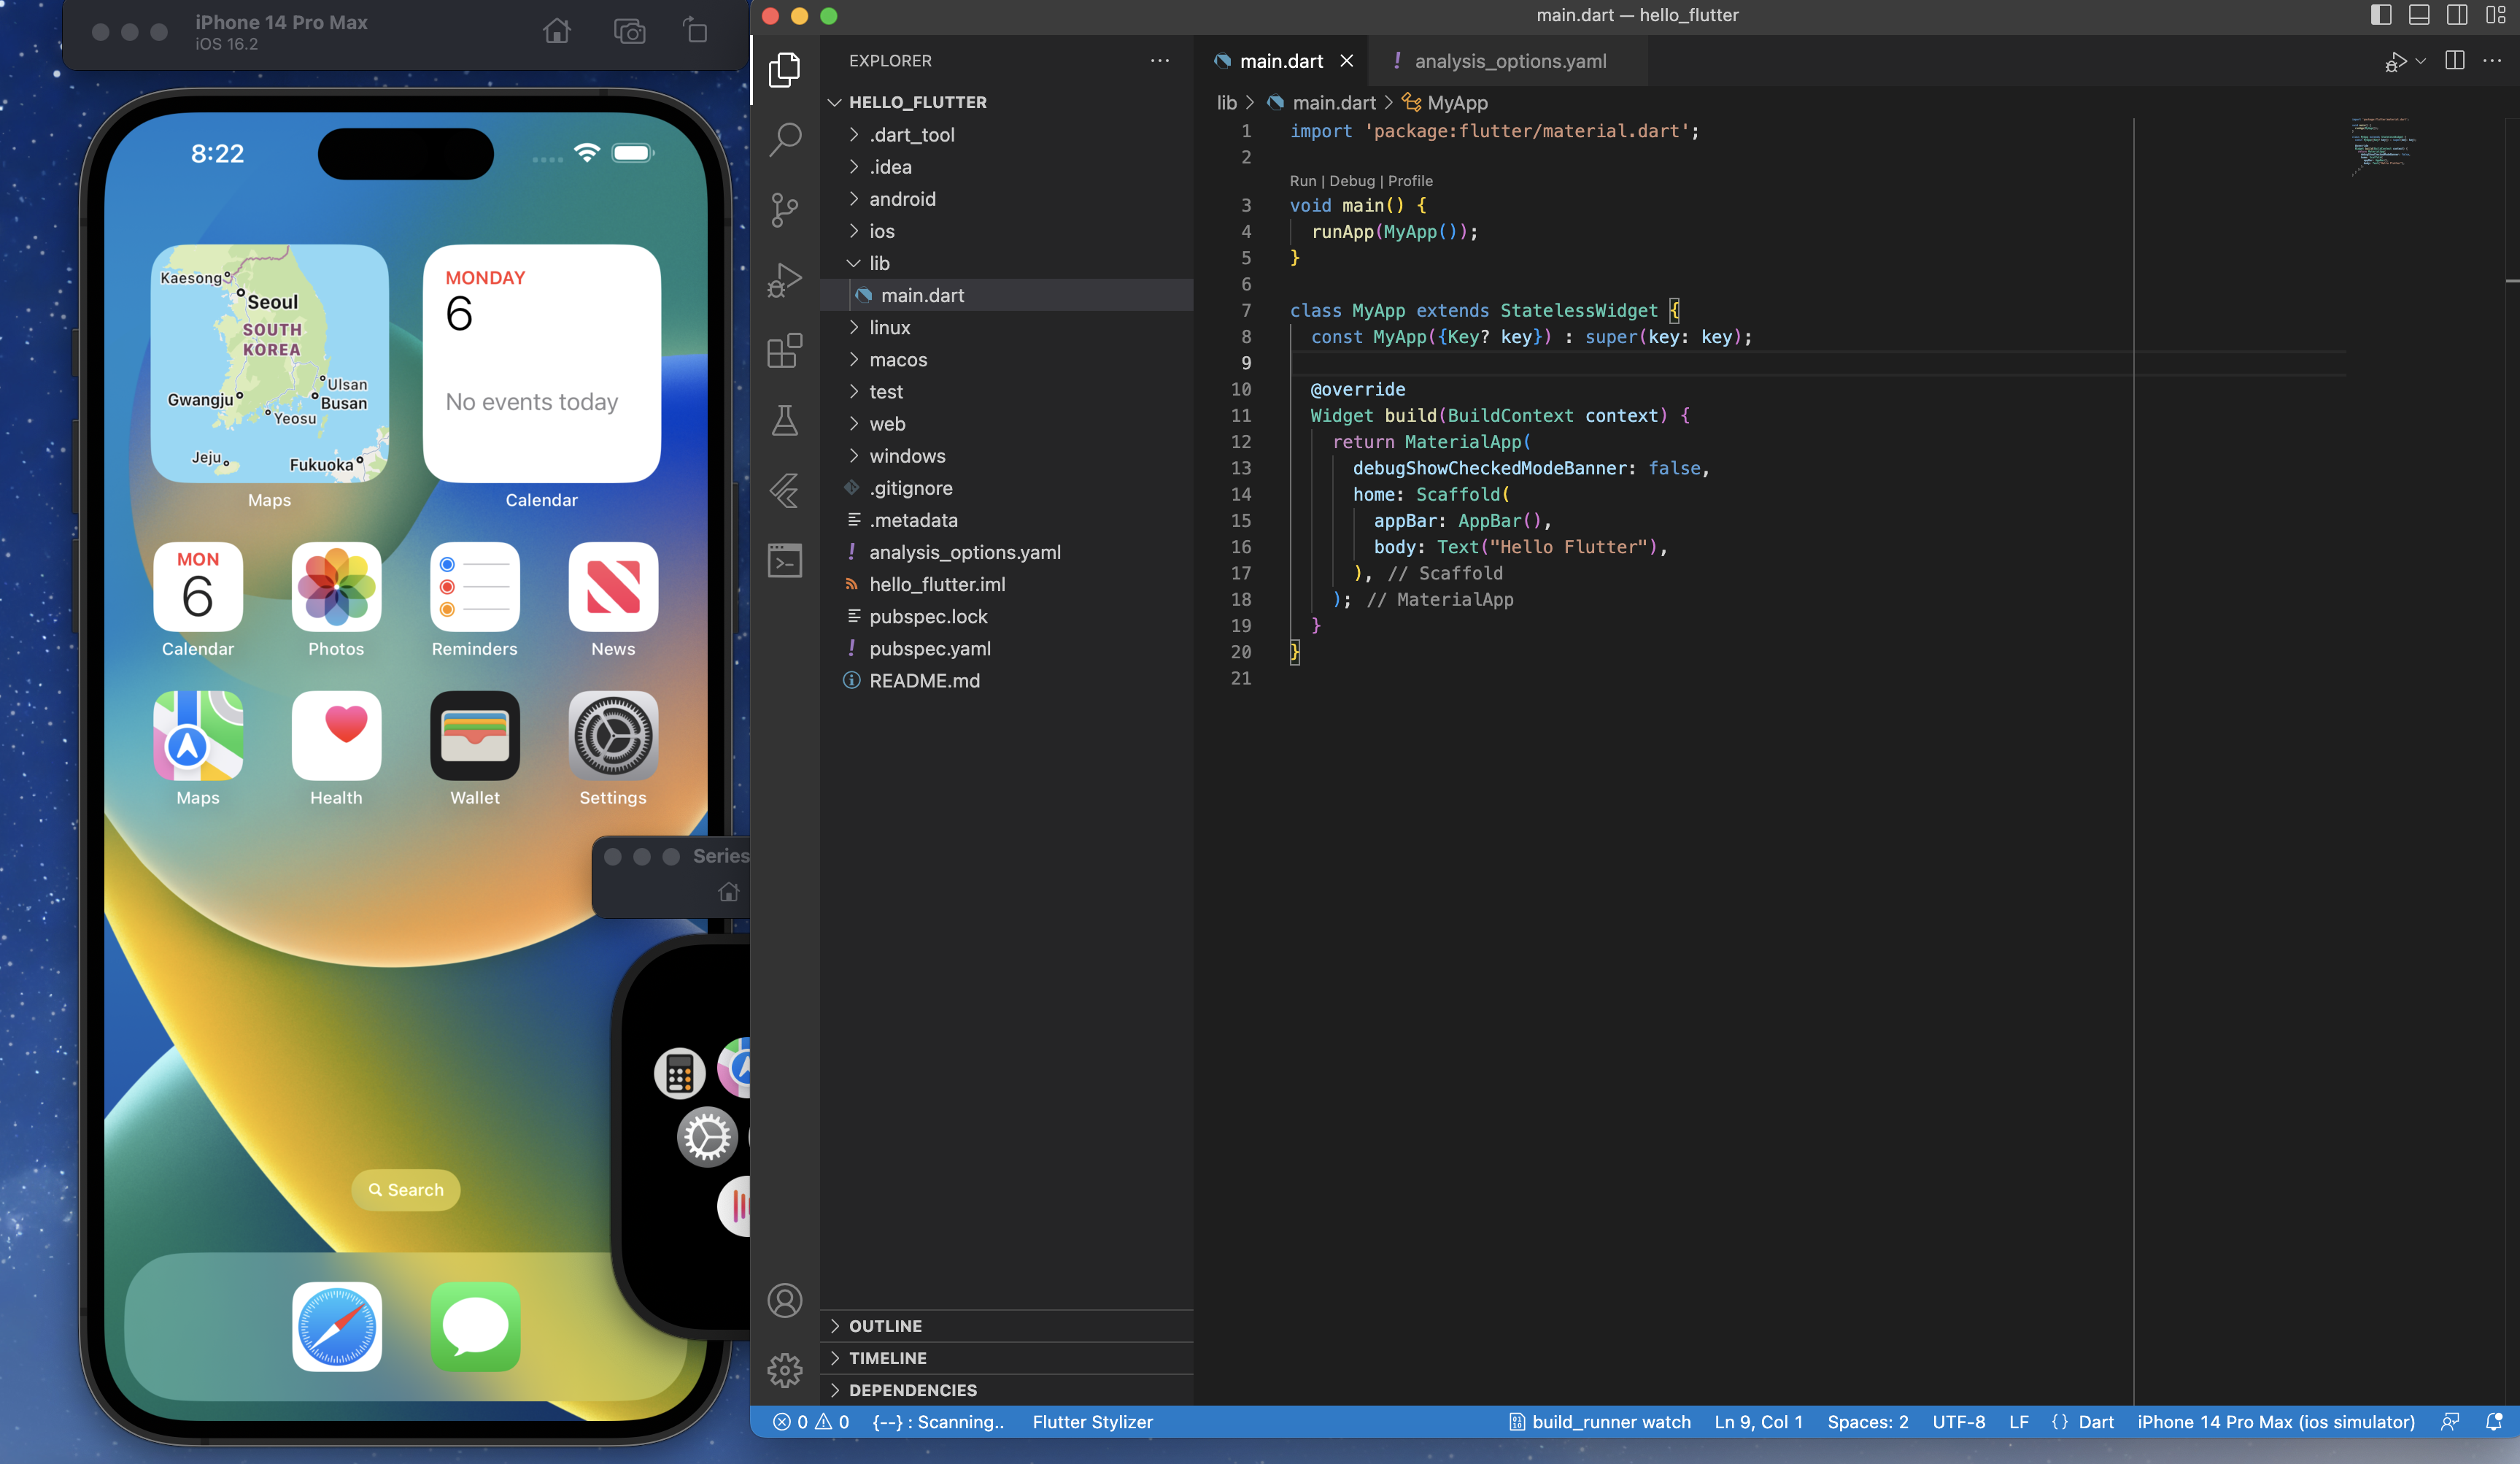Select device iPhone 14 Pro Max in status bar
The height and width of the screenshot is (1464, 2520).
2276,1421
